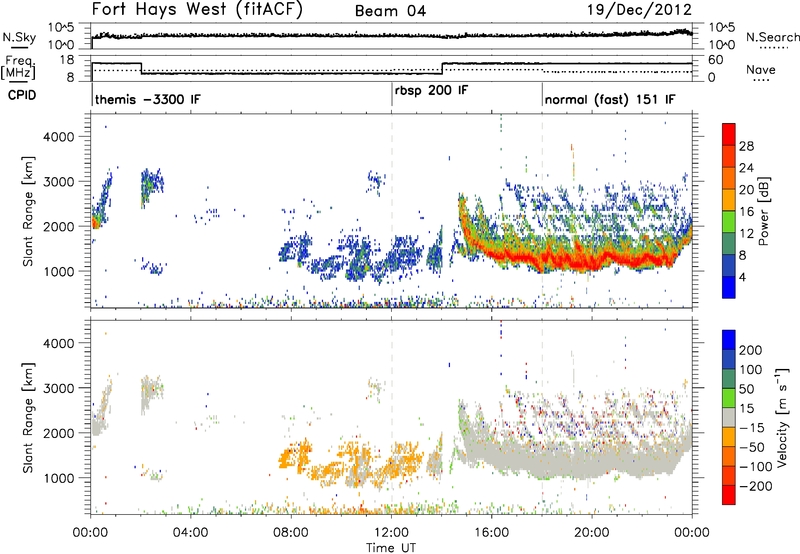Click the '-15' tick on Velocity scale

pyautogui.click(x=752, y=428)
